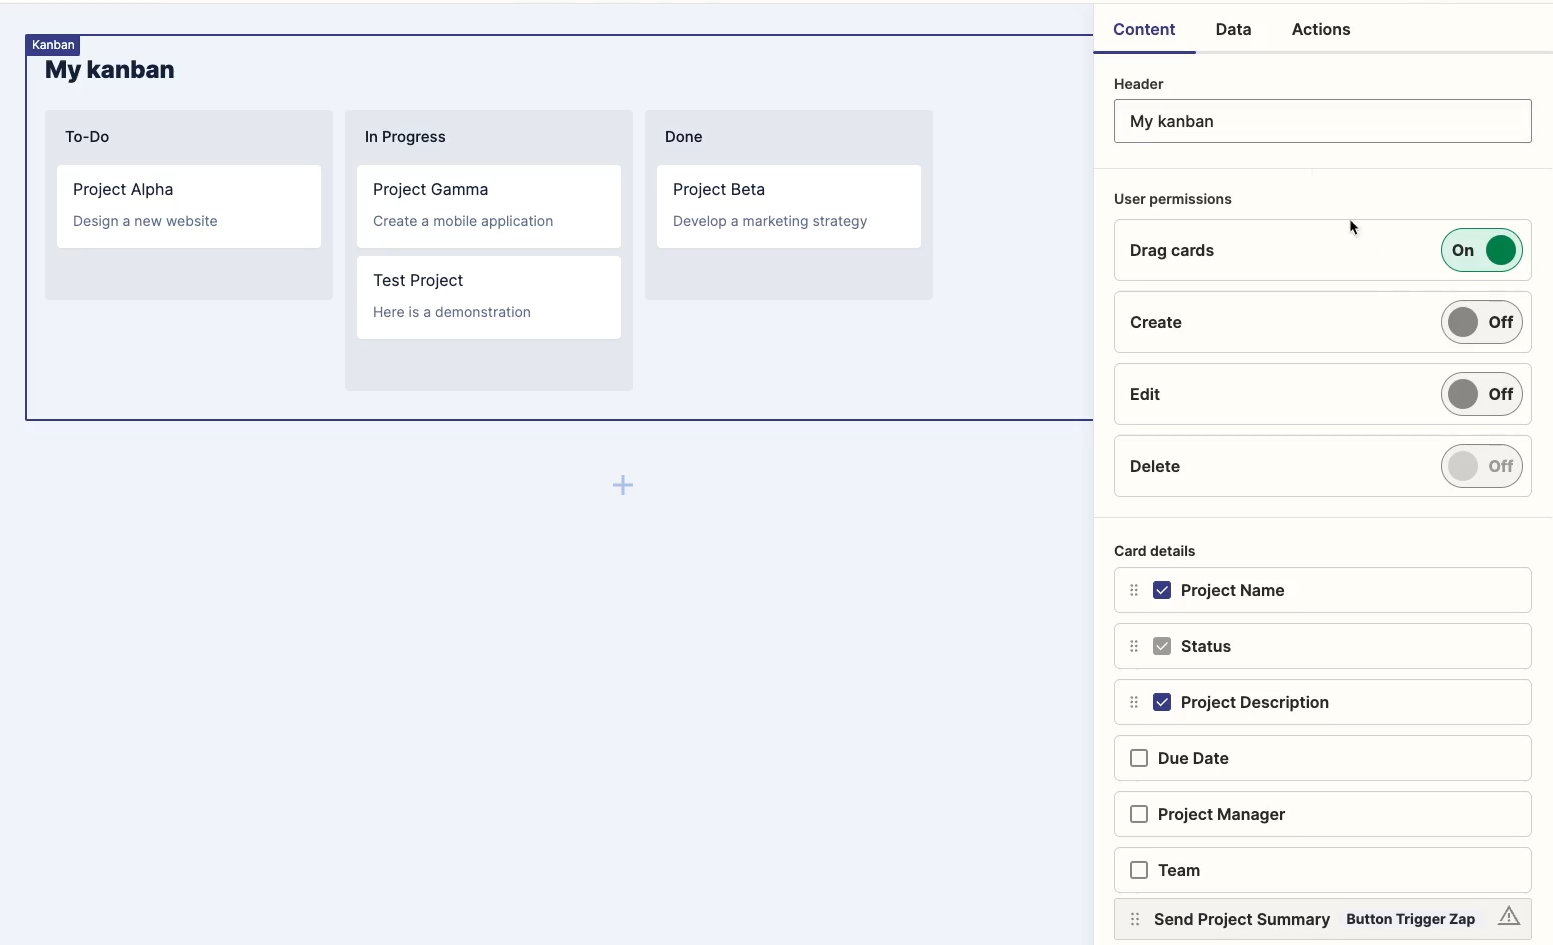Check the Project Manager checkbox
This screenshot has width=1553, height=945.
point(1139,814)
